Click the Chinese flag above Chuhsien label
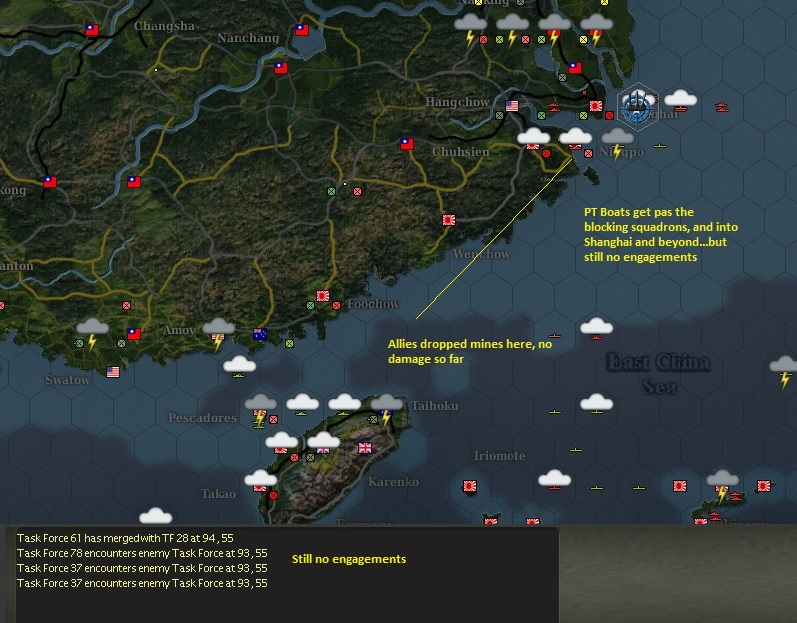The image size is (797, 623). pyautogui.click(x=407, y=144)
